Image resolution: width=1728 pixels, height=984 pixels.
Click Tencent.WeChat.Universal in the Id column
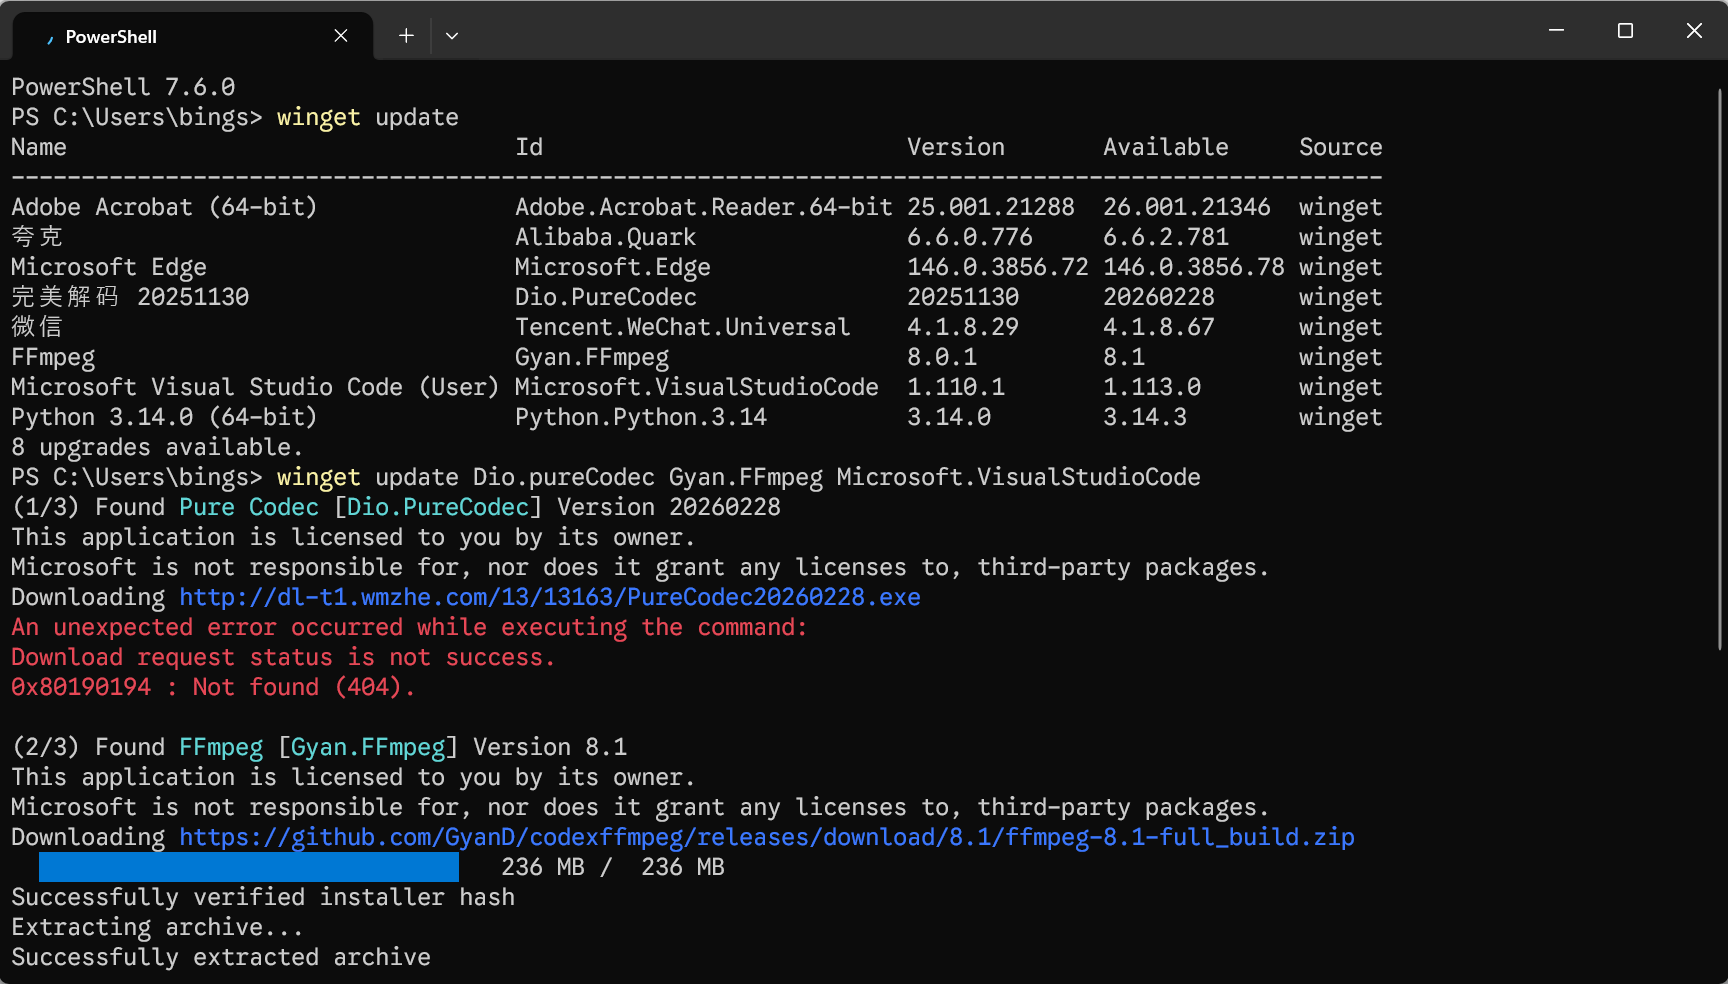[x=682, y=327]
